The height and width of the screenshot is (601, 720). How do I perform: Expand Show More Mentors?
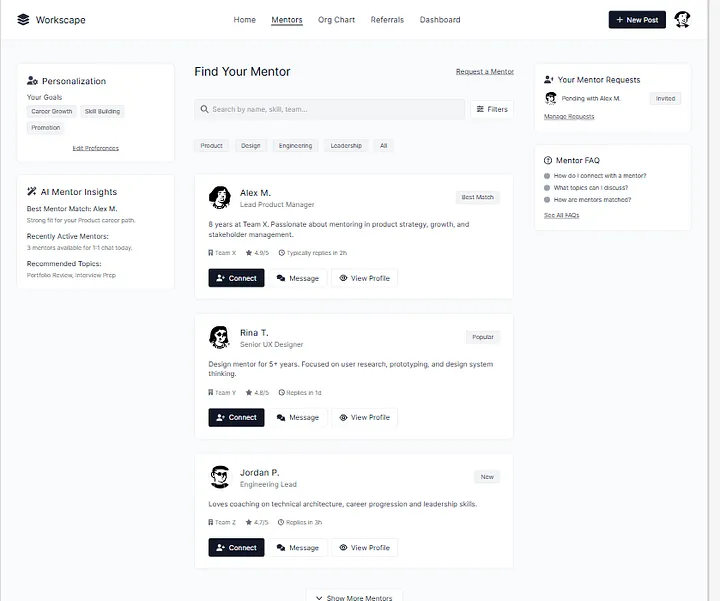click(354, 597)
